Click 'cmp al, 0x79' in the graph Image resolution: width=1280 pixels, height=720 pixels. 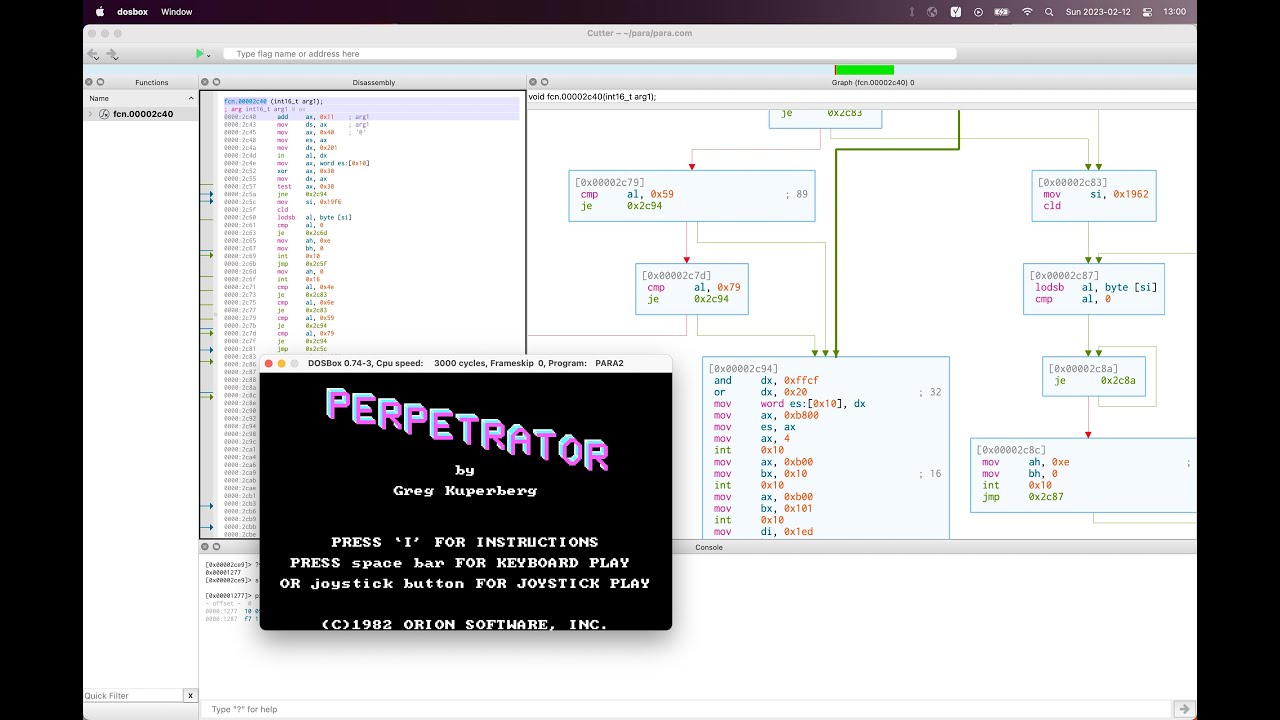pos(692,287)
